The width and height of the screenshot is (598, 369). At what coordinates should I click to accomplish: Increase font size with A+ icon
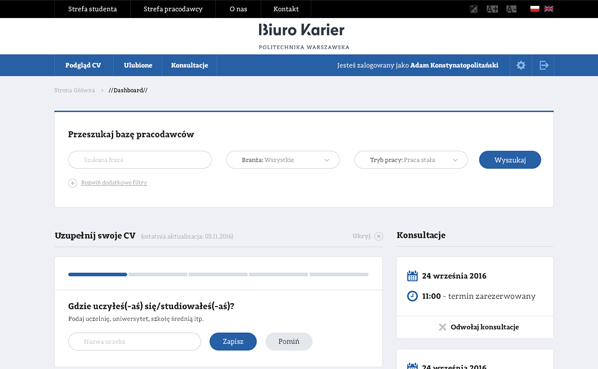point(492,9)
